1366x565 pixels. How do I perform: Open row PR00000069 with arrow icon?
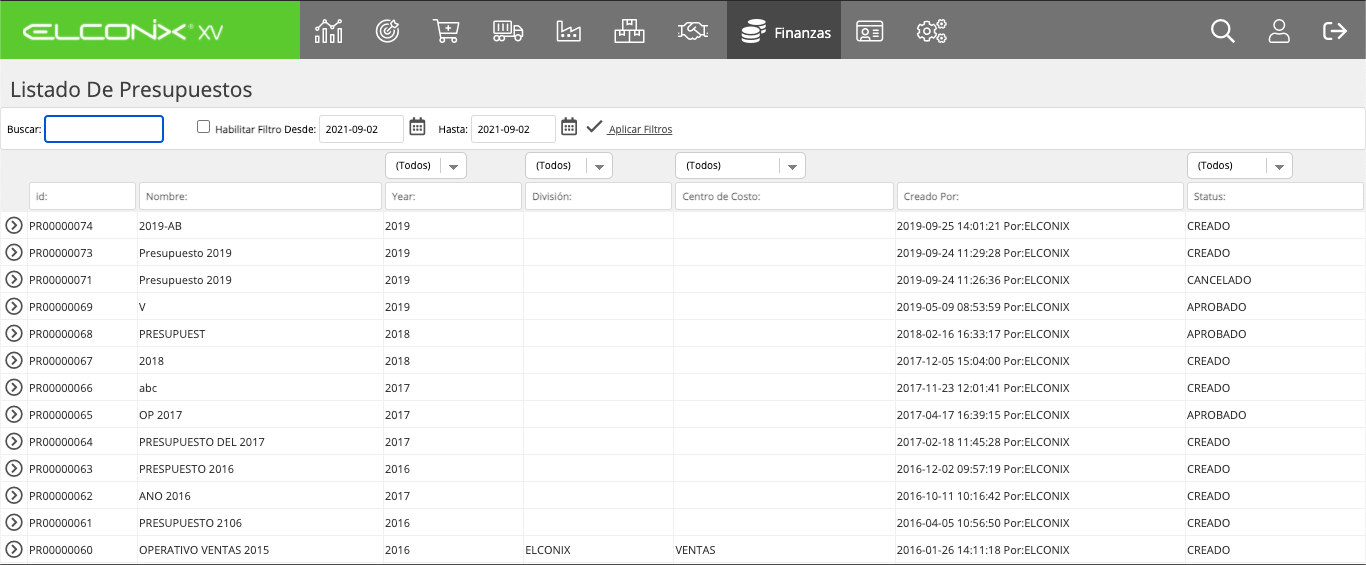pos(14,307)
